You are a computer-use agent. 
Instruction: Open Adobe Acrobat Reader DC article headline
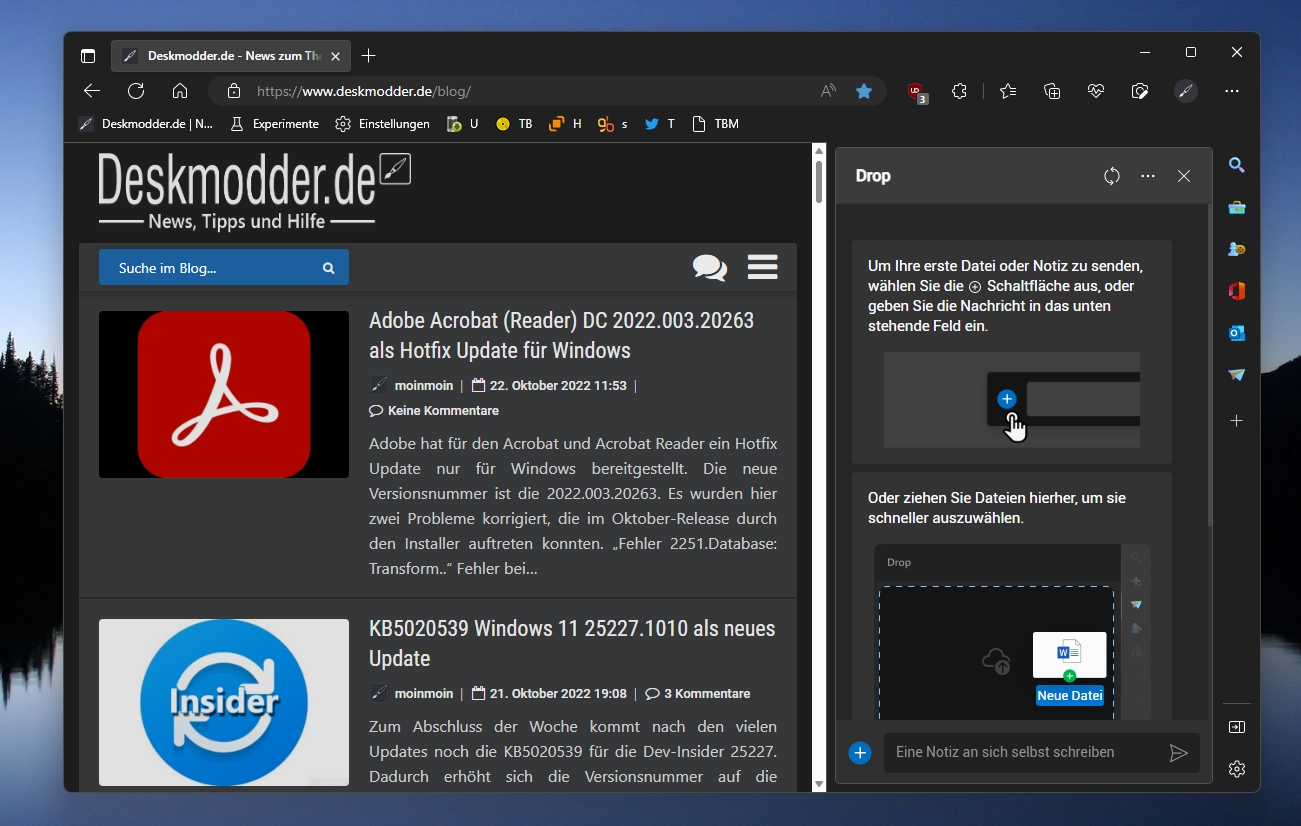pos(561,335)
